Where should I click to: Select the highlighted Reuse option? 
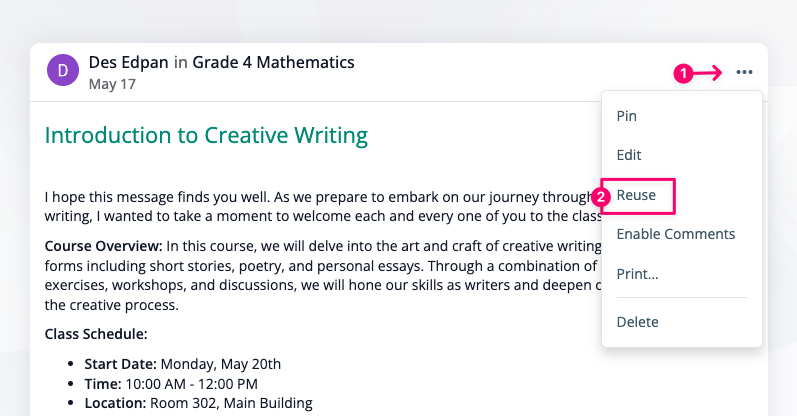[x=636, y=195]
